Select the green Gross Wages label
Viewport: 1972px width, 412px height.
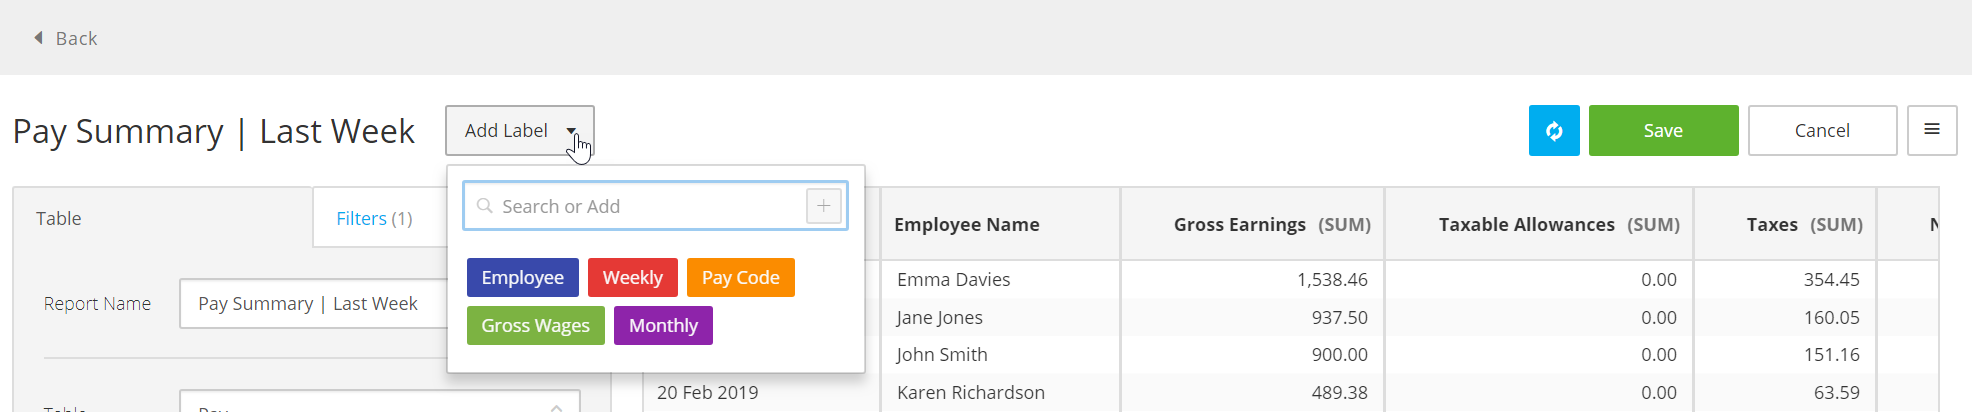535,325
